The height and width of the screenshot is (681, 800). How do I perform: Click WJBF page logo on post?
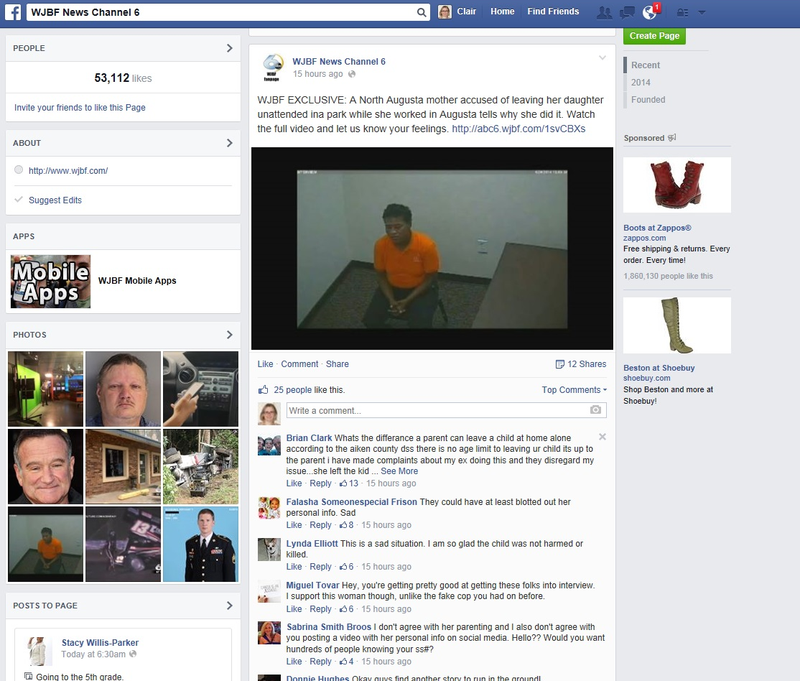click(x=272, y=67)
